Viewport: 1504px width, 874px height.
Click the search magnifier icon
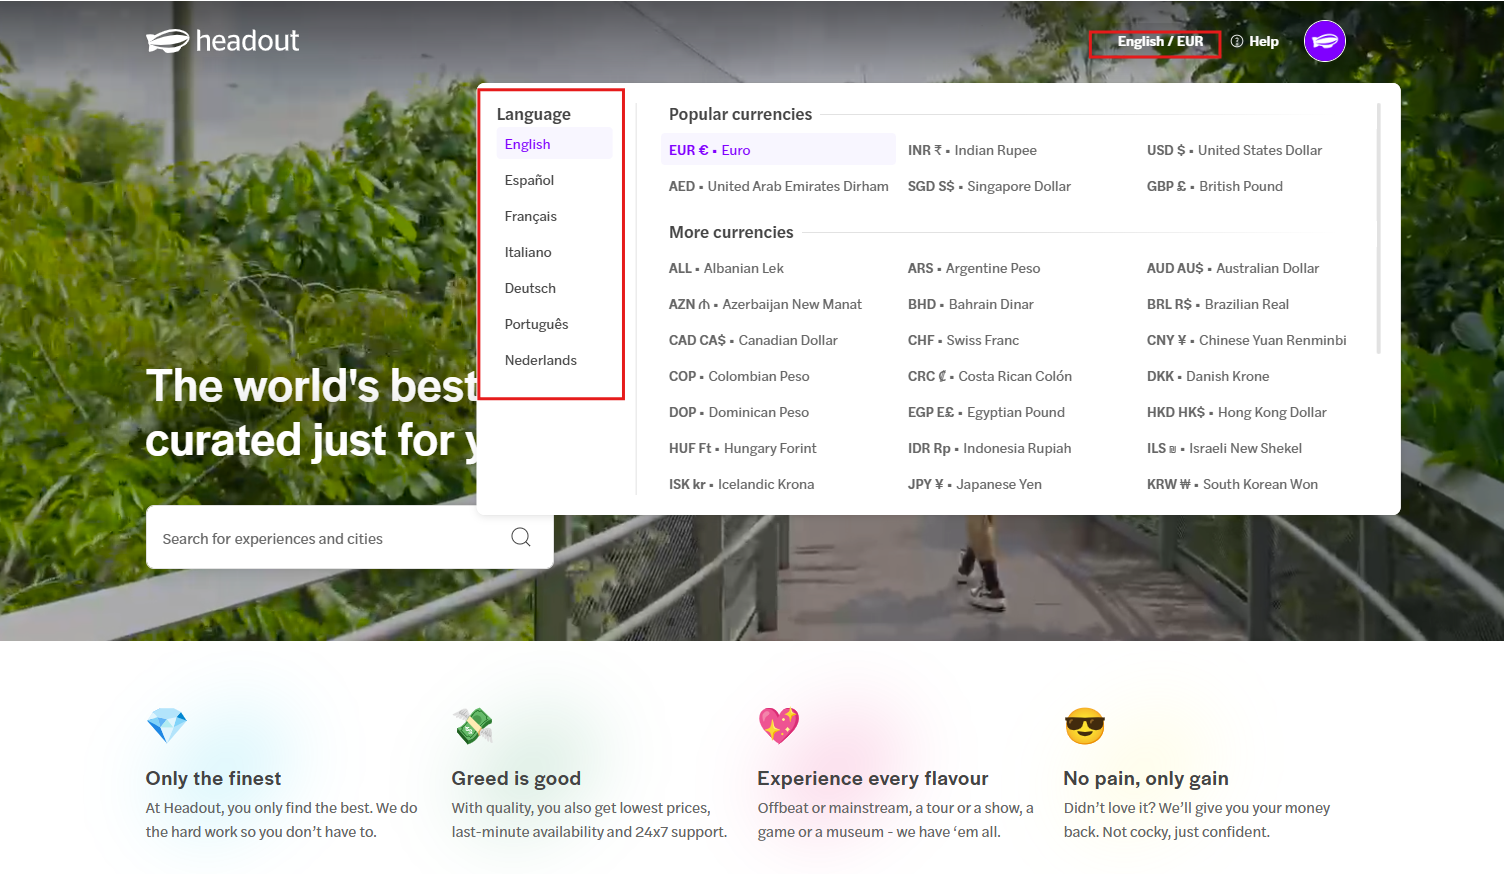coord(520,537)
